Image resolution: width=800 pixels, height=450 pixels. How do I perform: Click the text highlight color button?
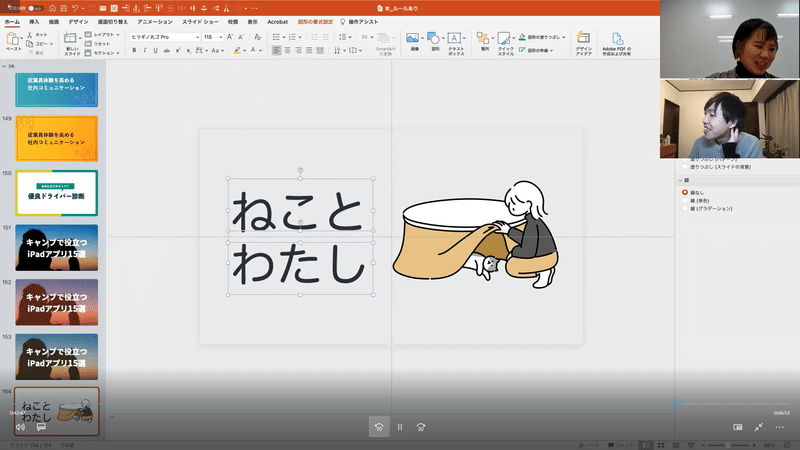click(x=237, y=51)
